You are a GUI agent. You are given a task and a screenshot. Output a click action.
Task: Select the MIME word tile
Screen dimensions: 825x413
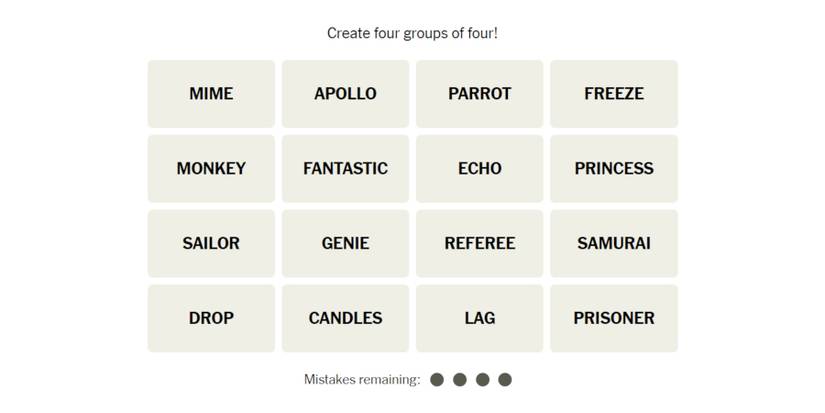pyautogui.click(x=211, y=94)
